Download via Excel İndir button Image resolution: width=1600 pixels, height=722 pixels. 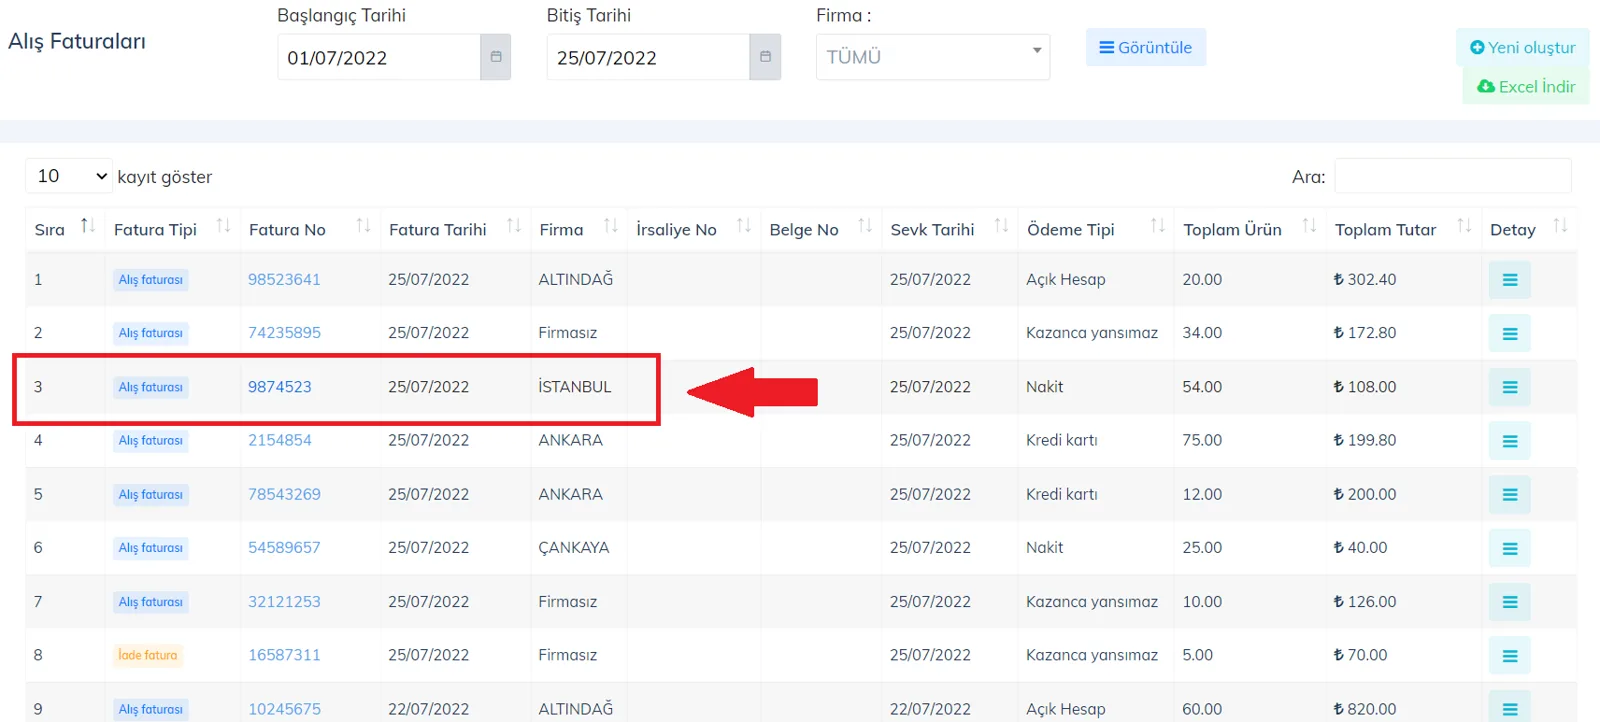pos(1526,86)
